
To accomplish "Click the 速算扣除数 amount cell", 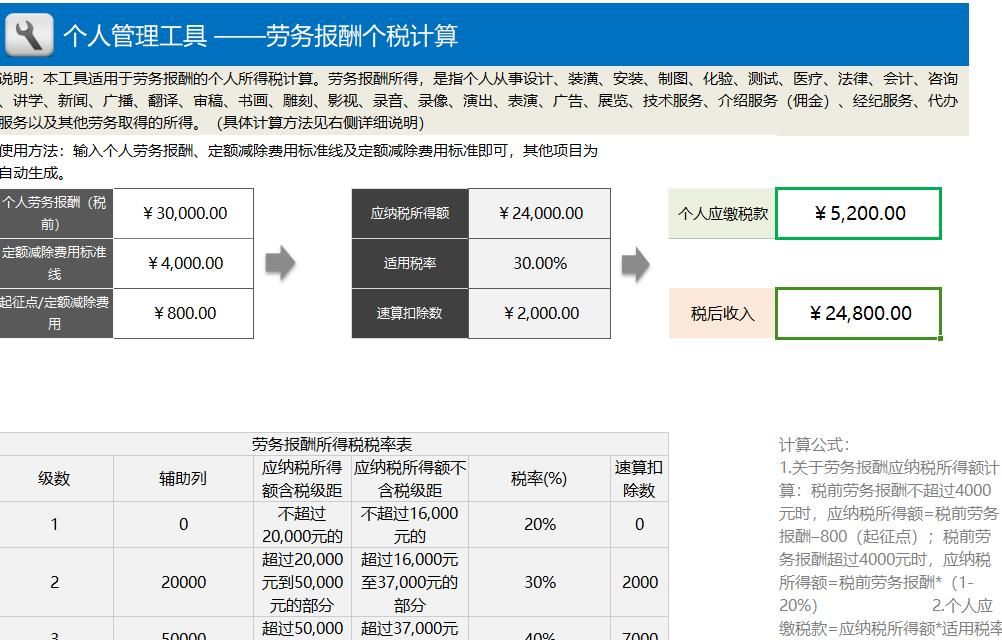I will [540, 313].
